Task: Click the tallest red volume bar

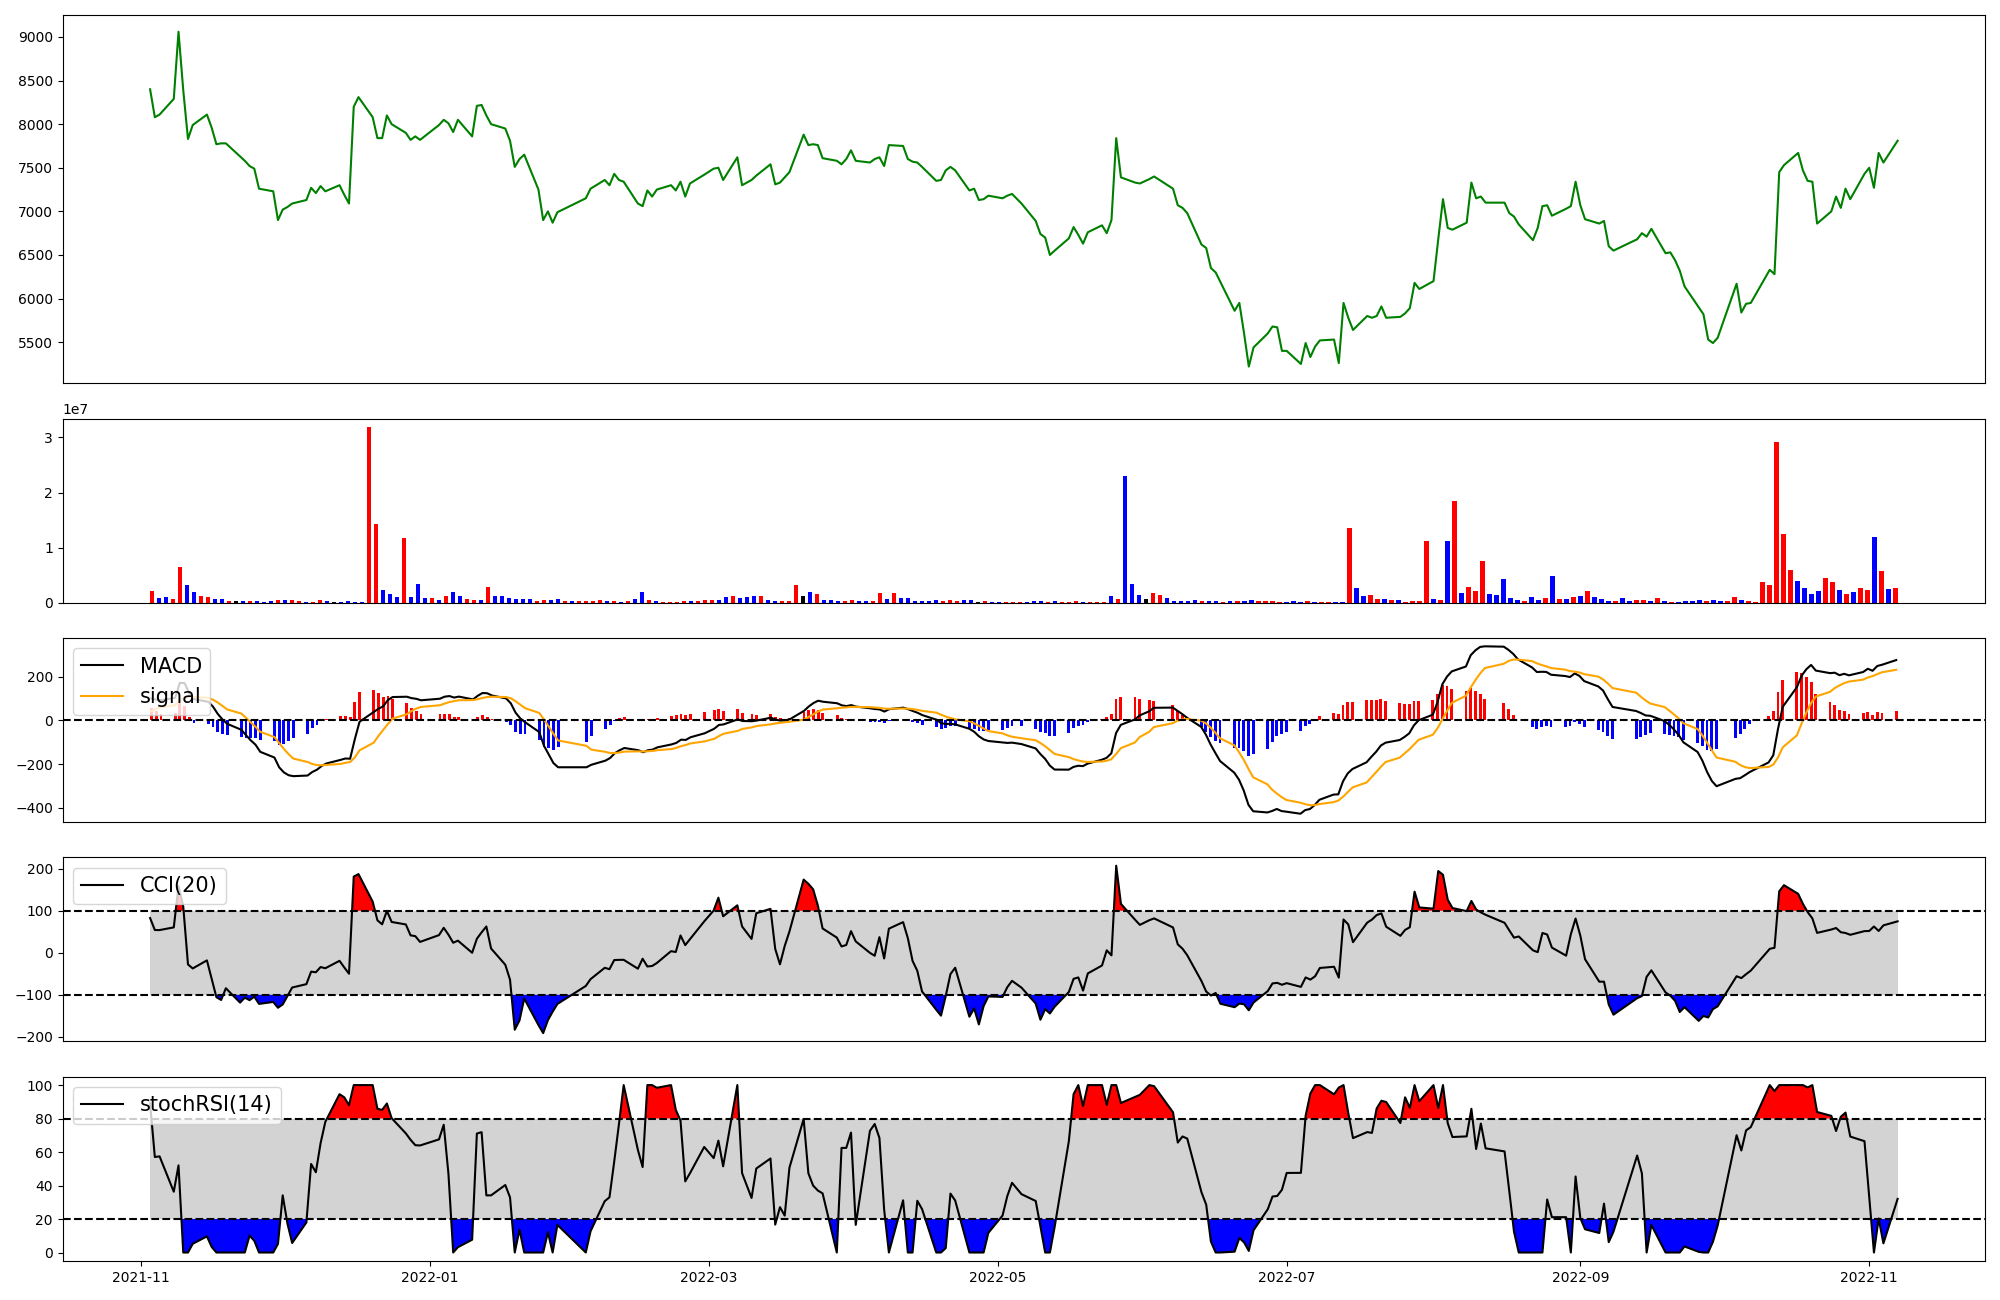Action: (x=369, y=515)
